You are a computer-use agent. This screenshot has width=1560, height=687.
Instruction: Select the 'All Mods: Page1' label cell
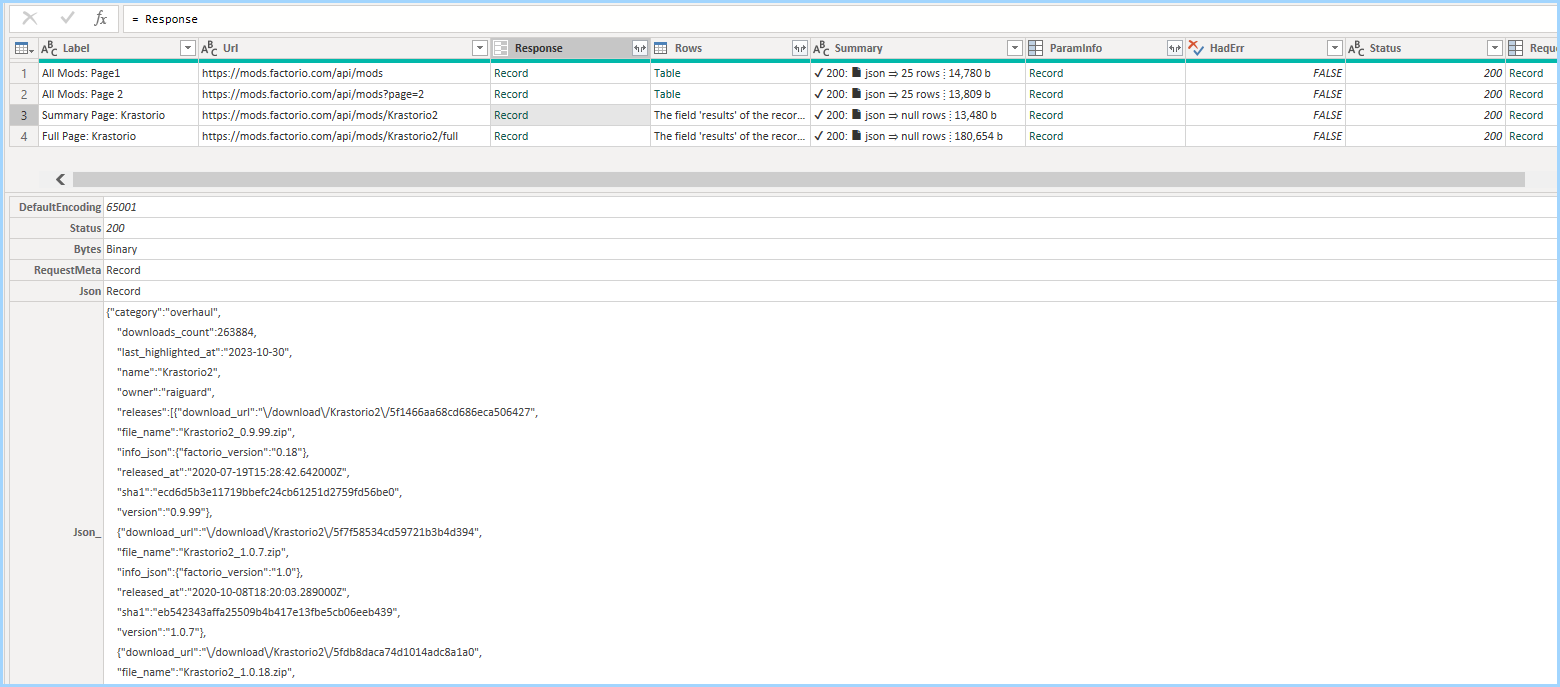pyautogui.click(x=118, y=73)
